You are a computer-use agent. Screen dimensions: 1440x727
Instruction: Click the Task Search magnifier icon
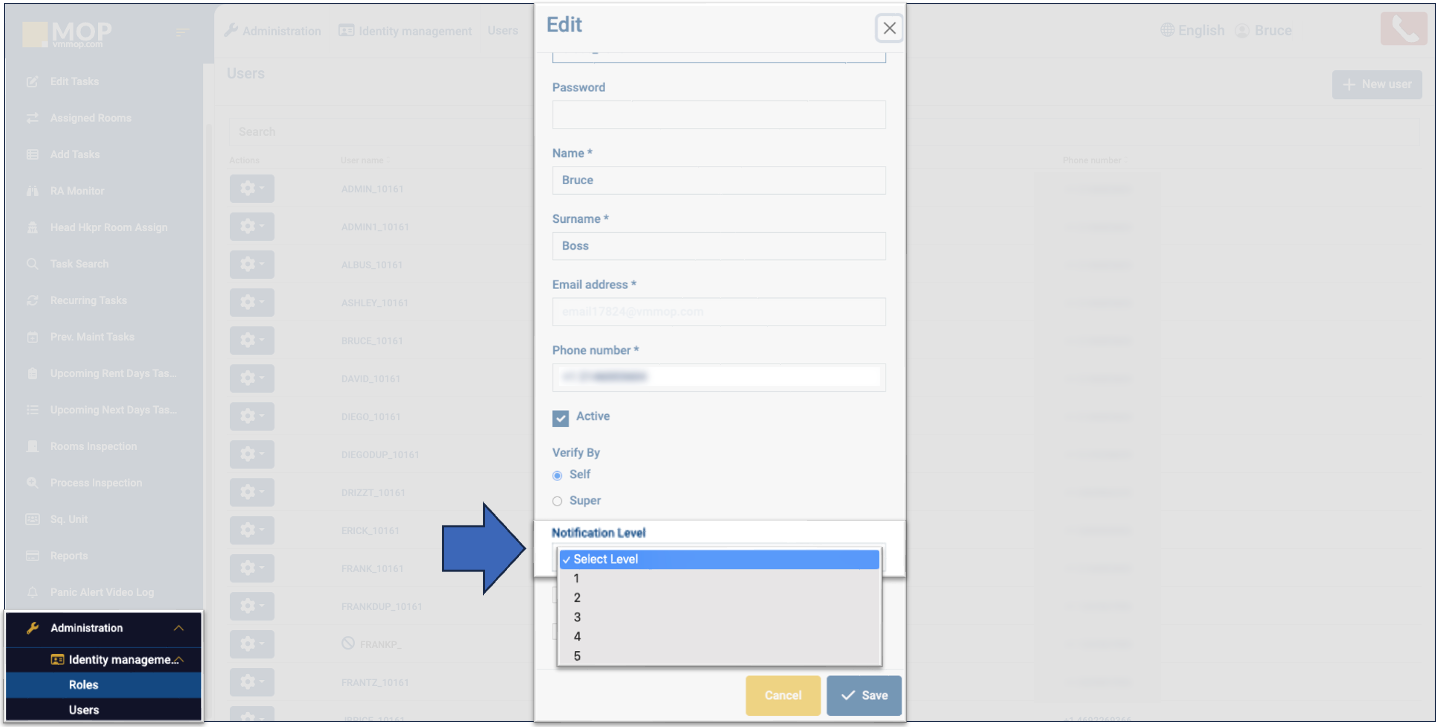pyautogui.click(x=32, y=264)
